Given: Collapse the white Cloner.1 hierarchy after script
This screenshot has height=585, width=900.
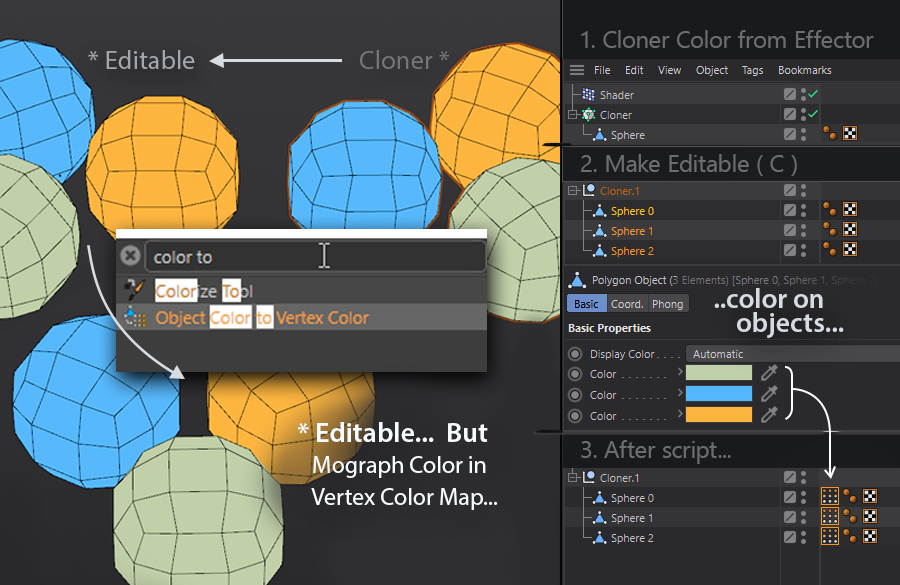Looking at the screenshot, I should point(572,477).
